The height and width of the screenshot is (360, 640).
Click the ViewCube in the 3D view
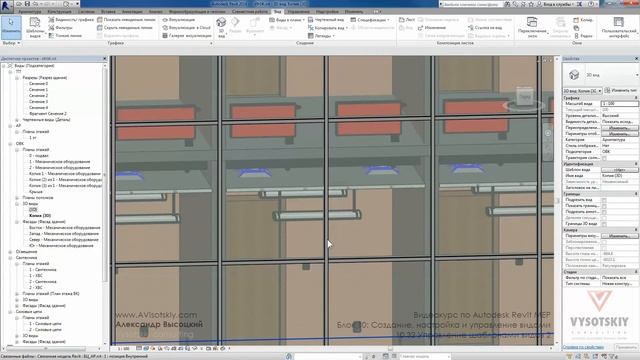[x=524, y=97]
